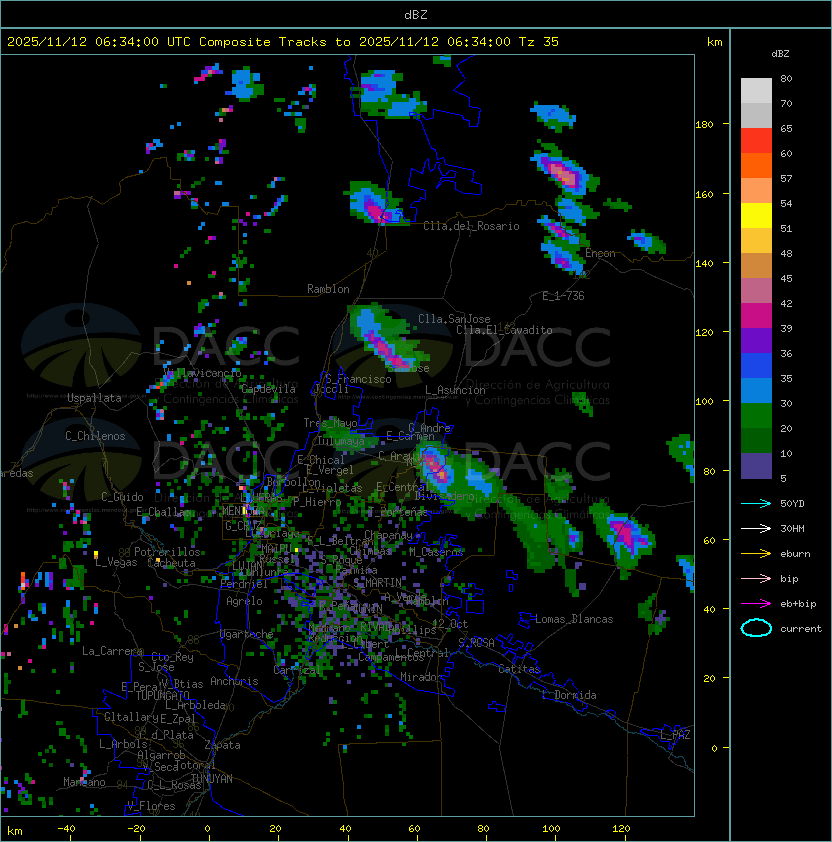Click the 'current' legend label
Viewport: 832px width, 842px height.
tap(801, 628)
